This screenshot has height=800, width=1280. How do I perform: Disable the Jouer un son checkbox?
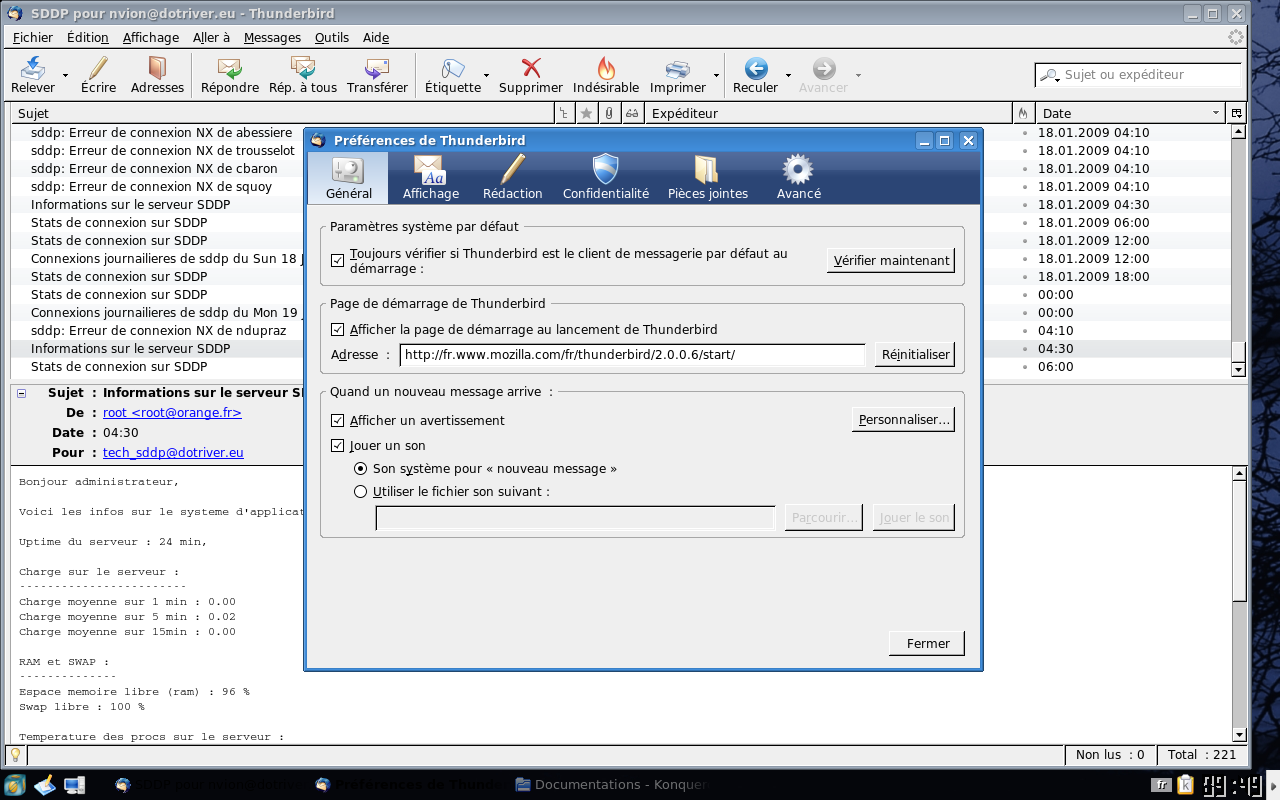(x=337, y=446)
